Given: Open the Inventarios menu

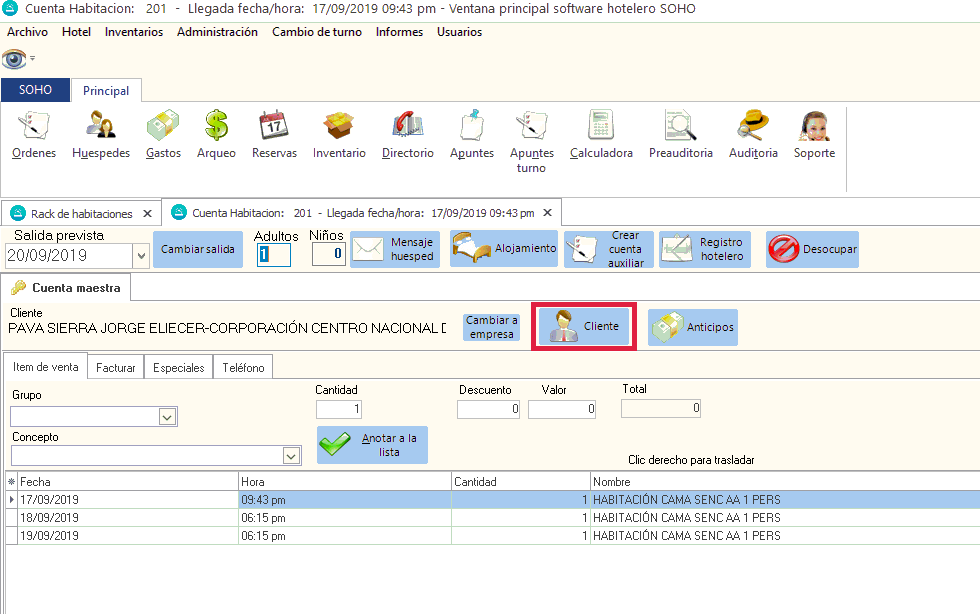Looking at the screenshot, I should 133,32.
